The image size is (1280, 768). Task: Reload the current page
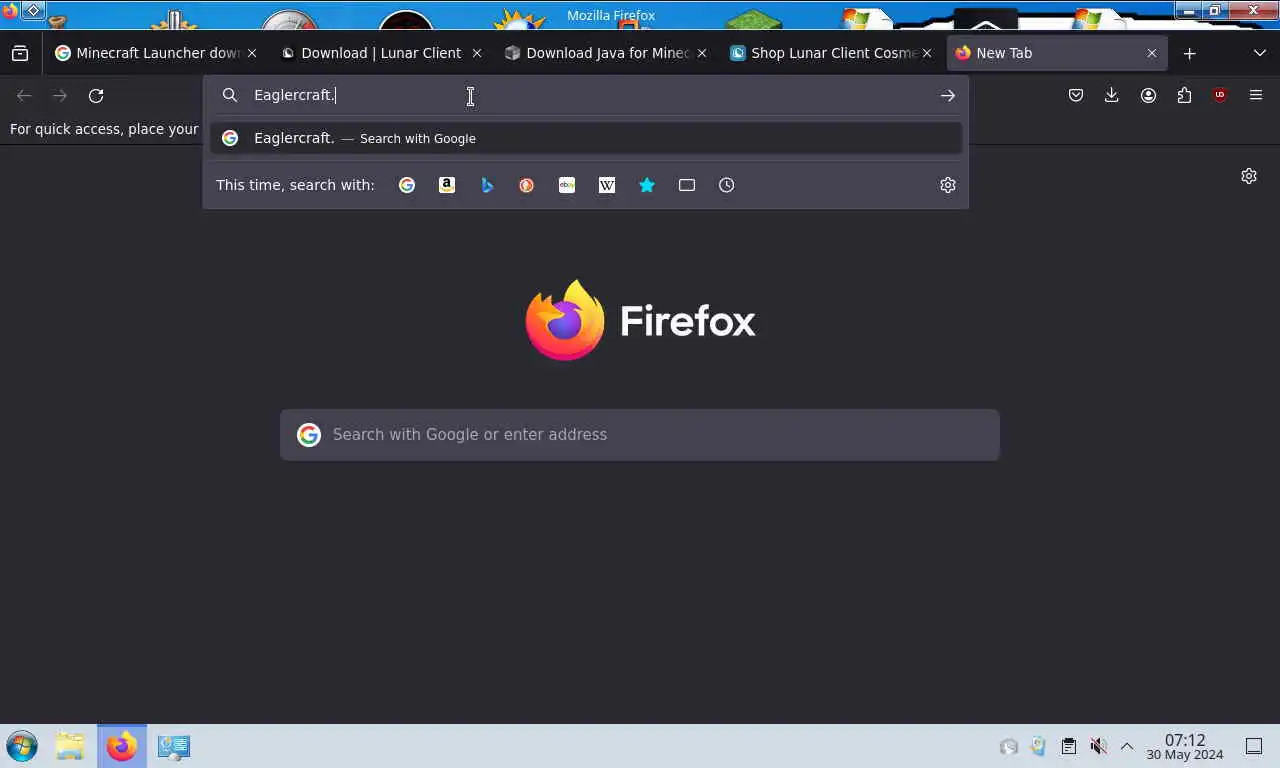tap(96, 96)
